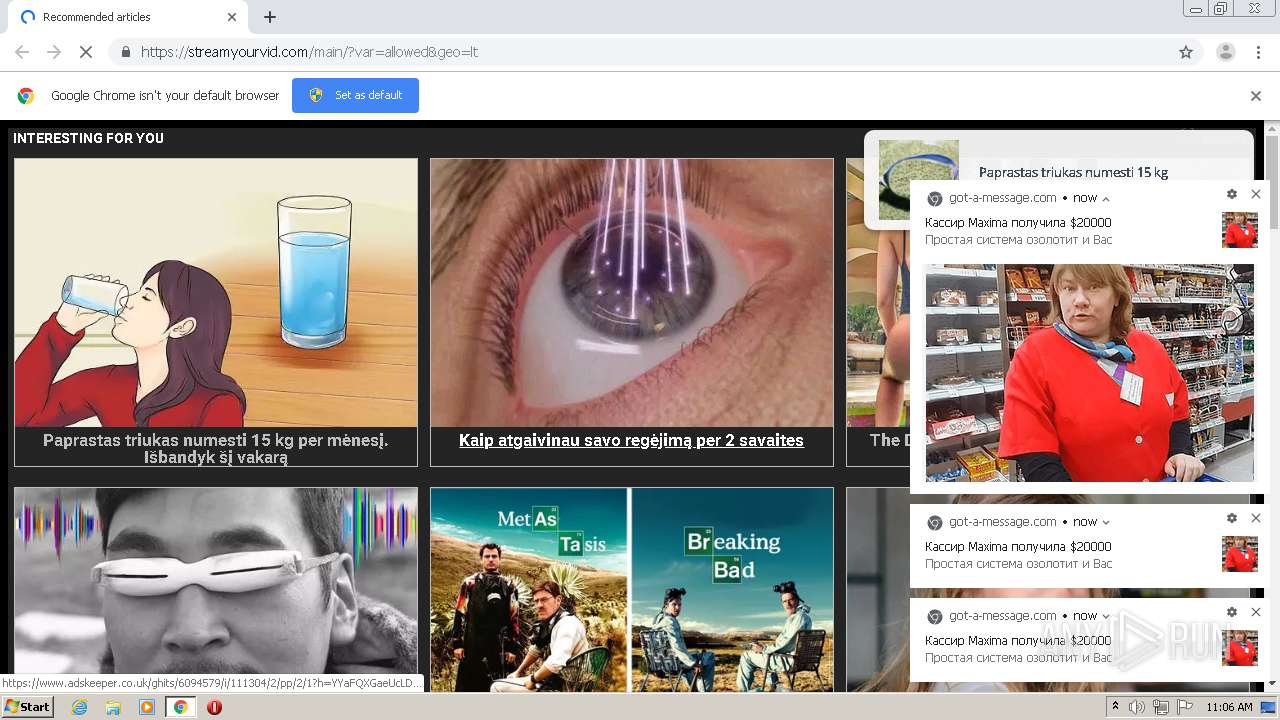1280x720 pixels.
Task: Click the browser back arrow
Action: tap(22, 52)
